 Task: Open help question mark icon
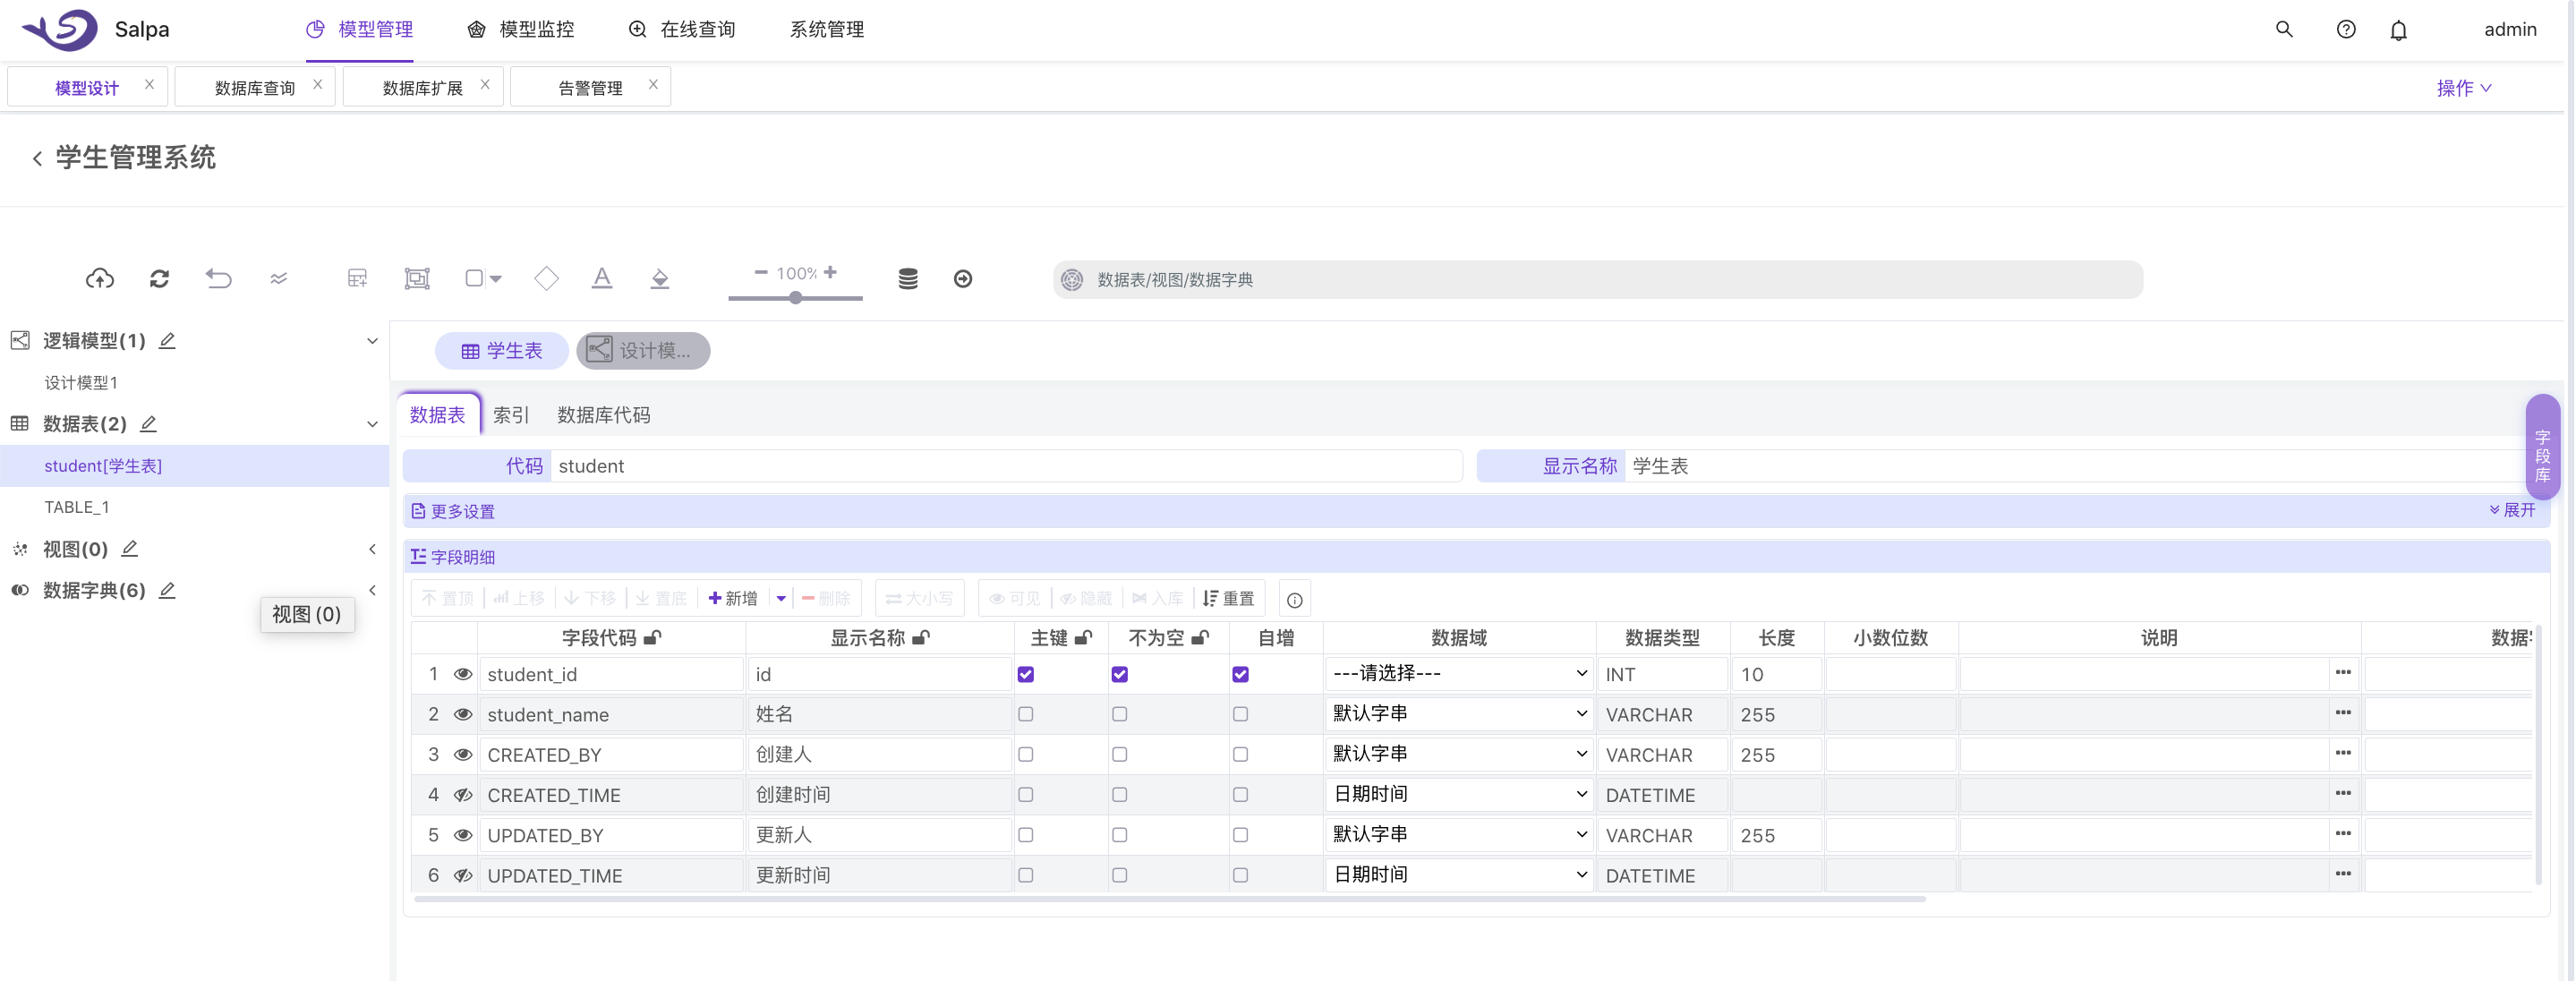[2346, 29]
